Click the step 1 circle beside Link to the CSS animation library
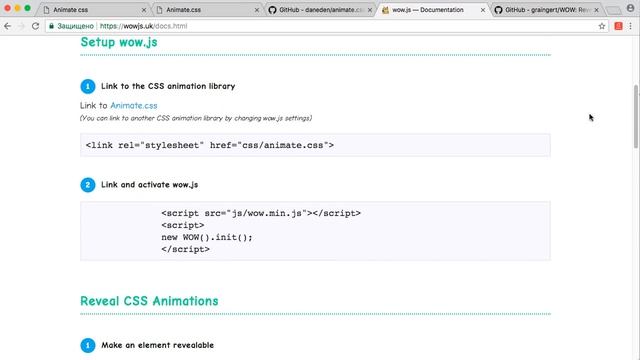 [x=88, y=86]
